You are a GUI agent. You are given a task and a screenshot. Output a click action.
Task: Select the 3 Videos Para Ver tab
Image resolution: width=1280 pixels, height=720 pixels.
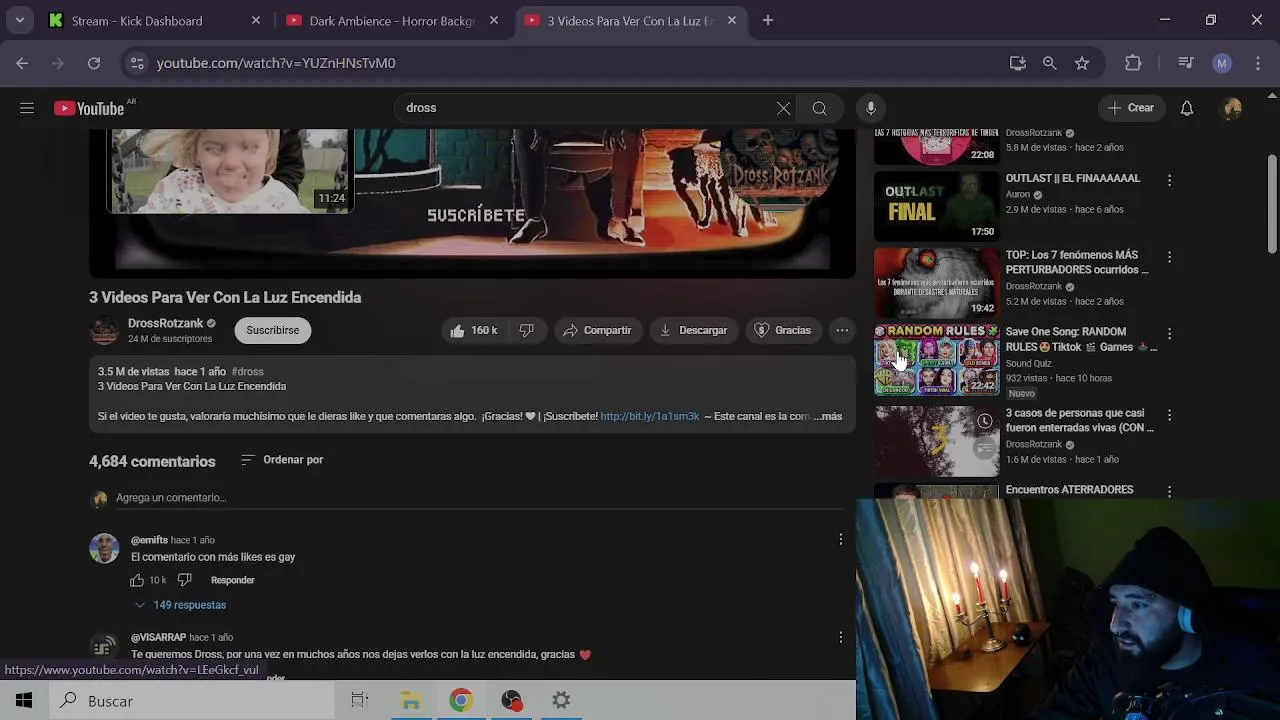pos(630,20)
